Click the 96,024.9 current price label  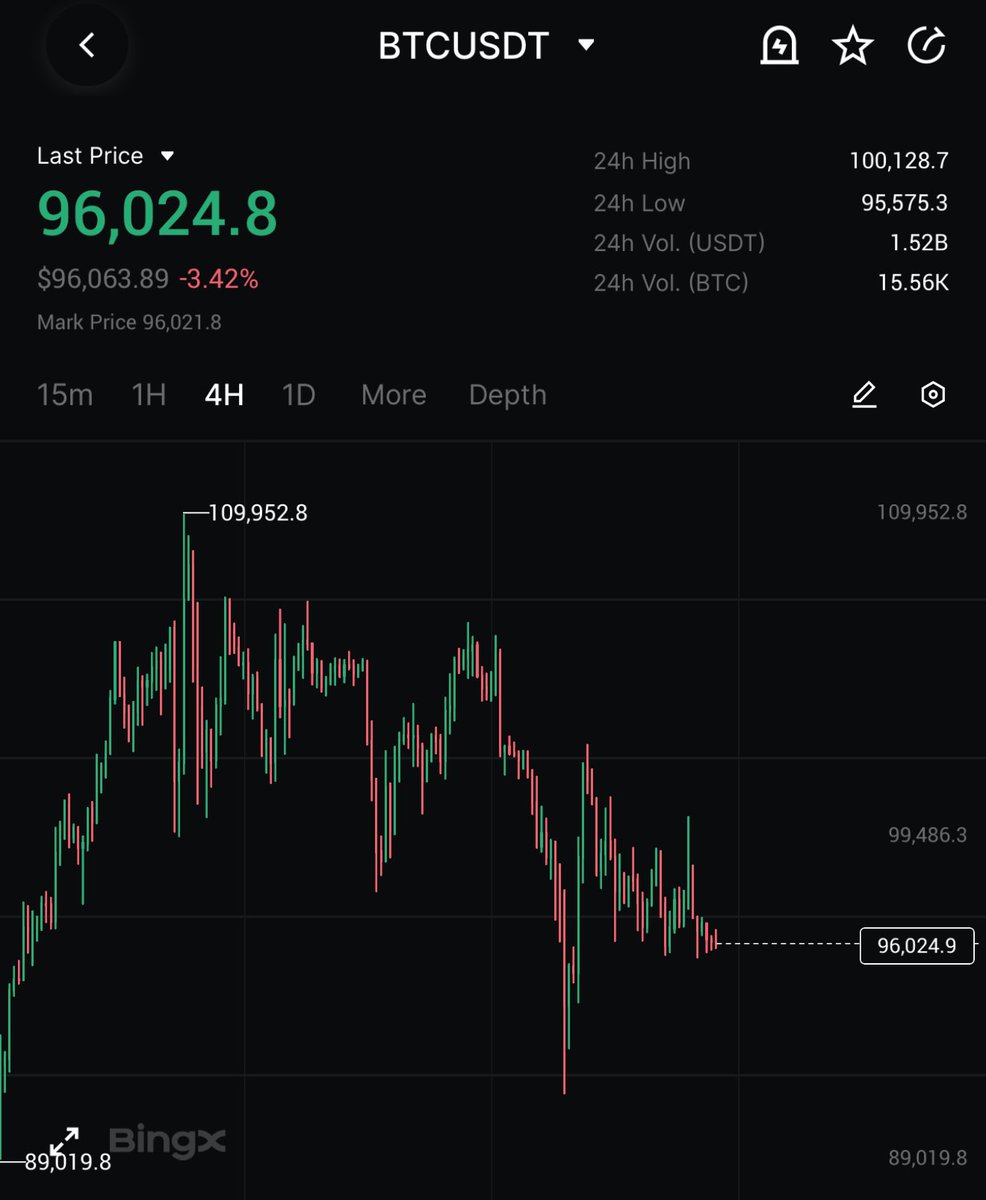[x=916, y=945]
